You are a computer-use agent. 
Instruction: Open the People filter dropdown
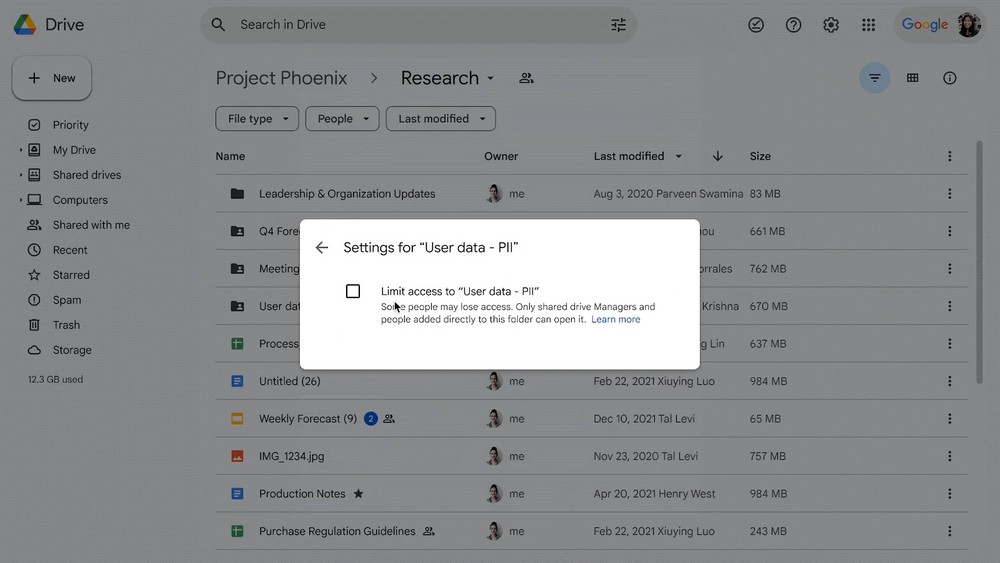pyautogui.click(x=342, y=119)
